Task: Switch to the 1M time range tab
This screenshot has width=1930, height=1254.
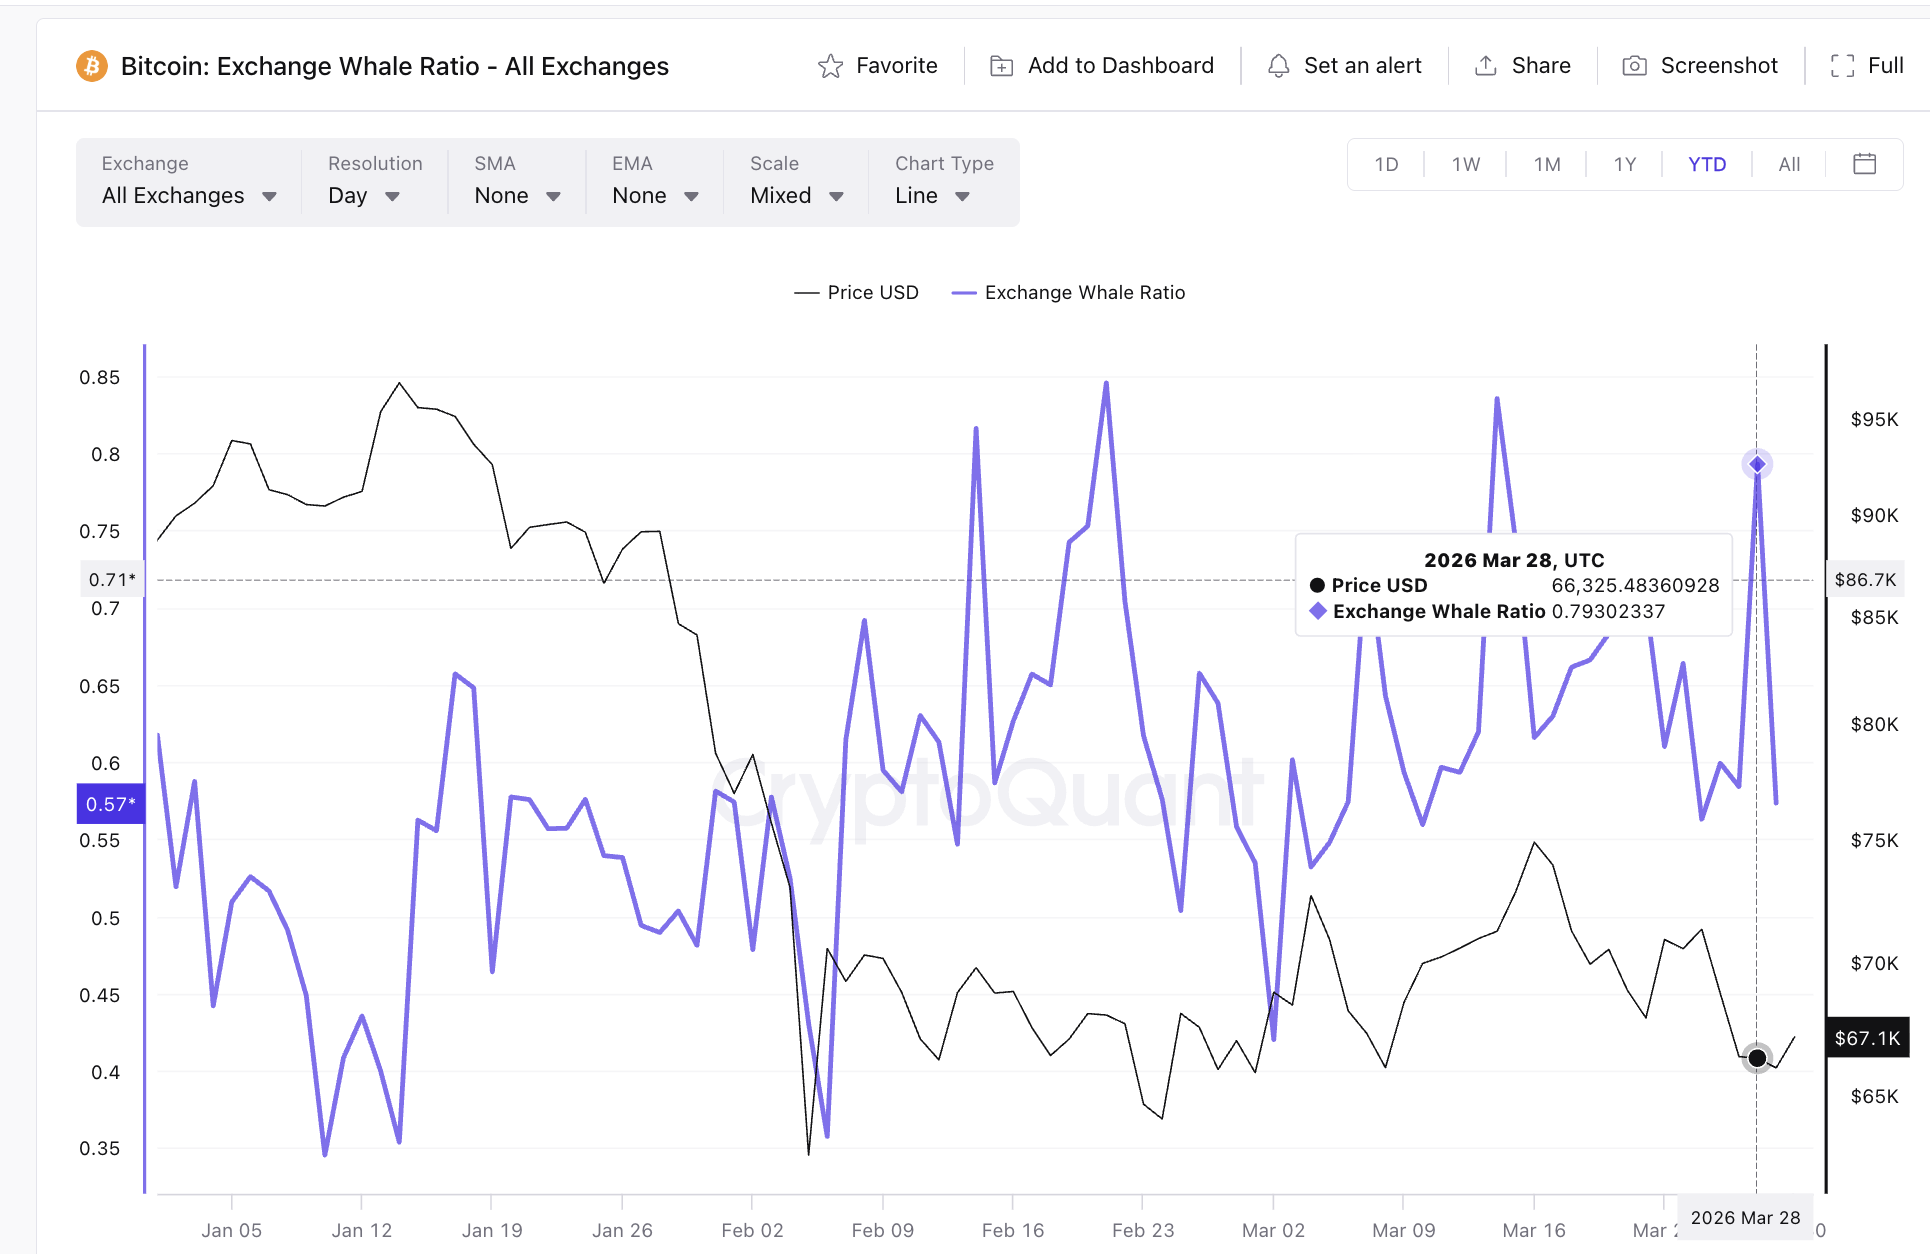Action: (1545, 163)
